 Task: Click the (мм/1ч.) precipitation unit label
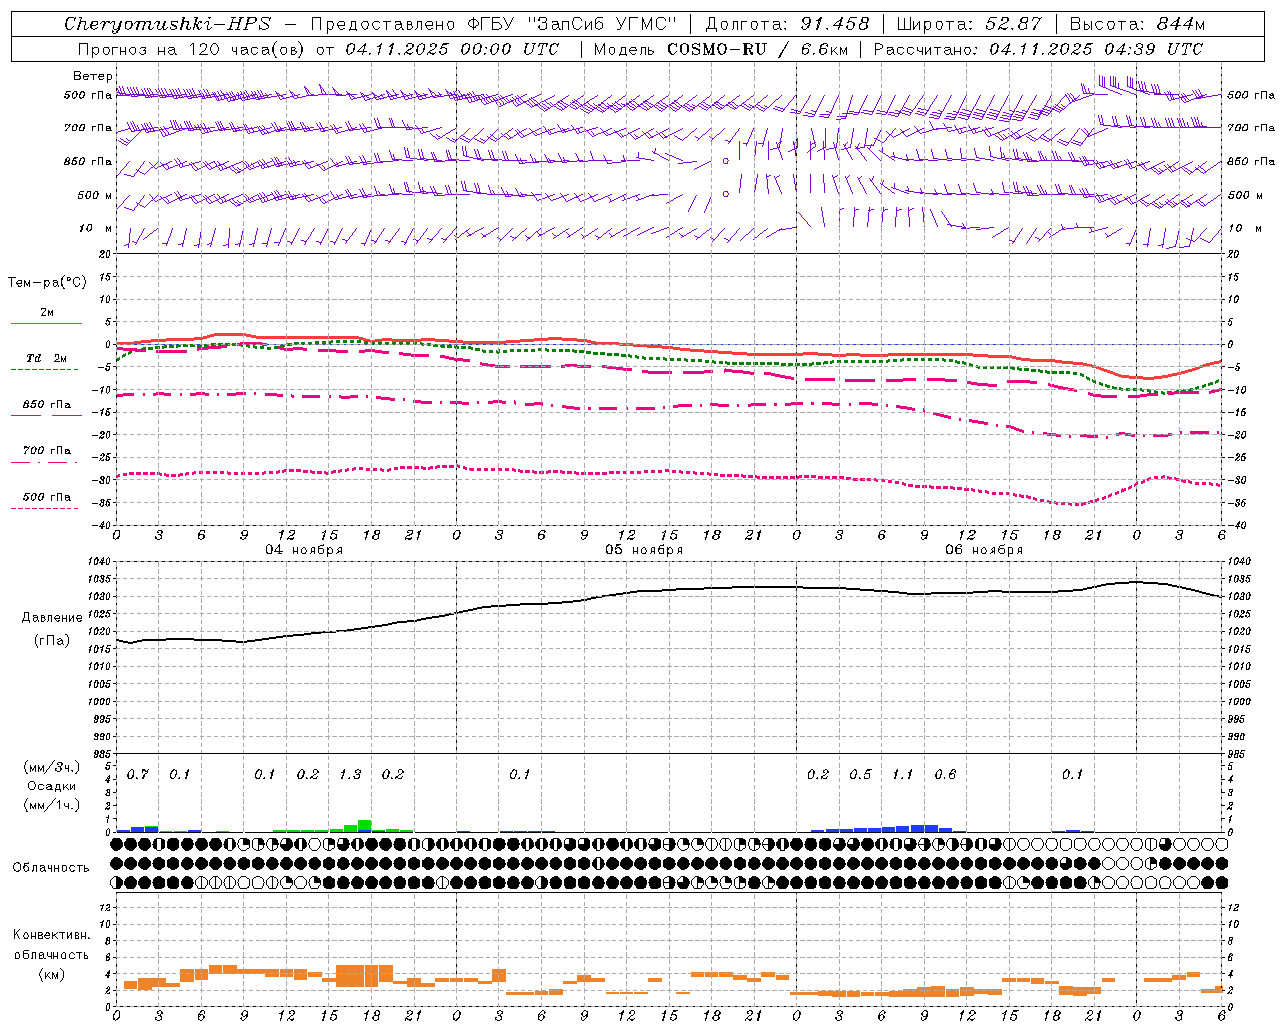[50, 805]
